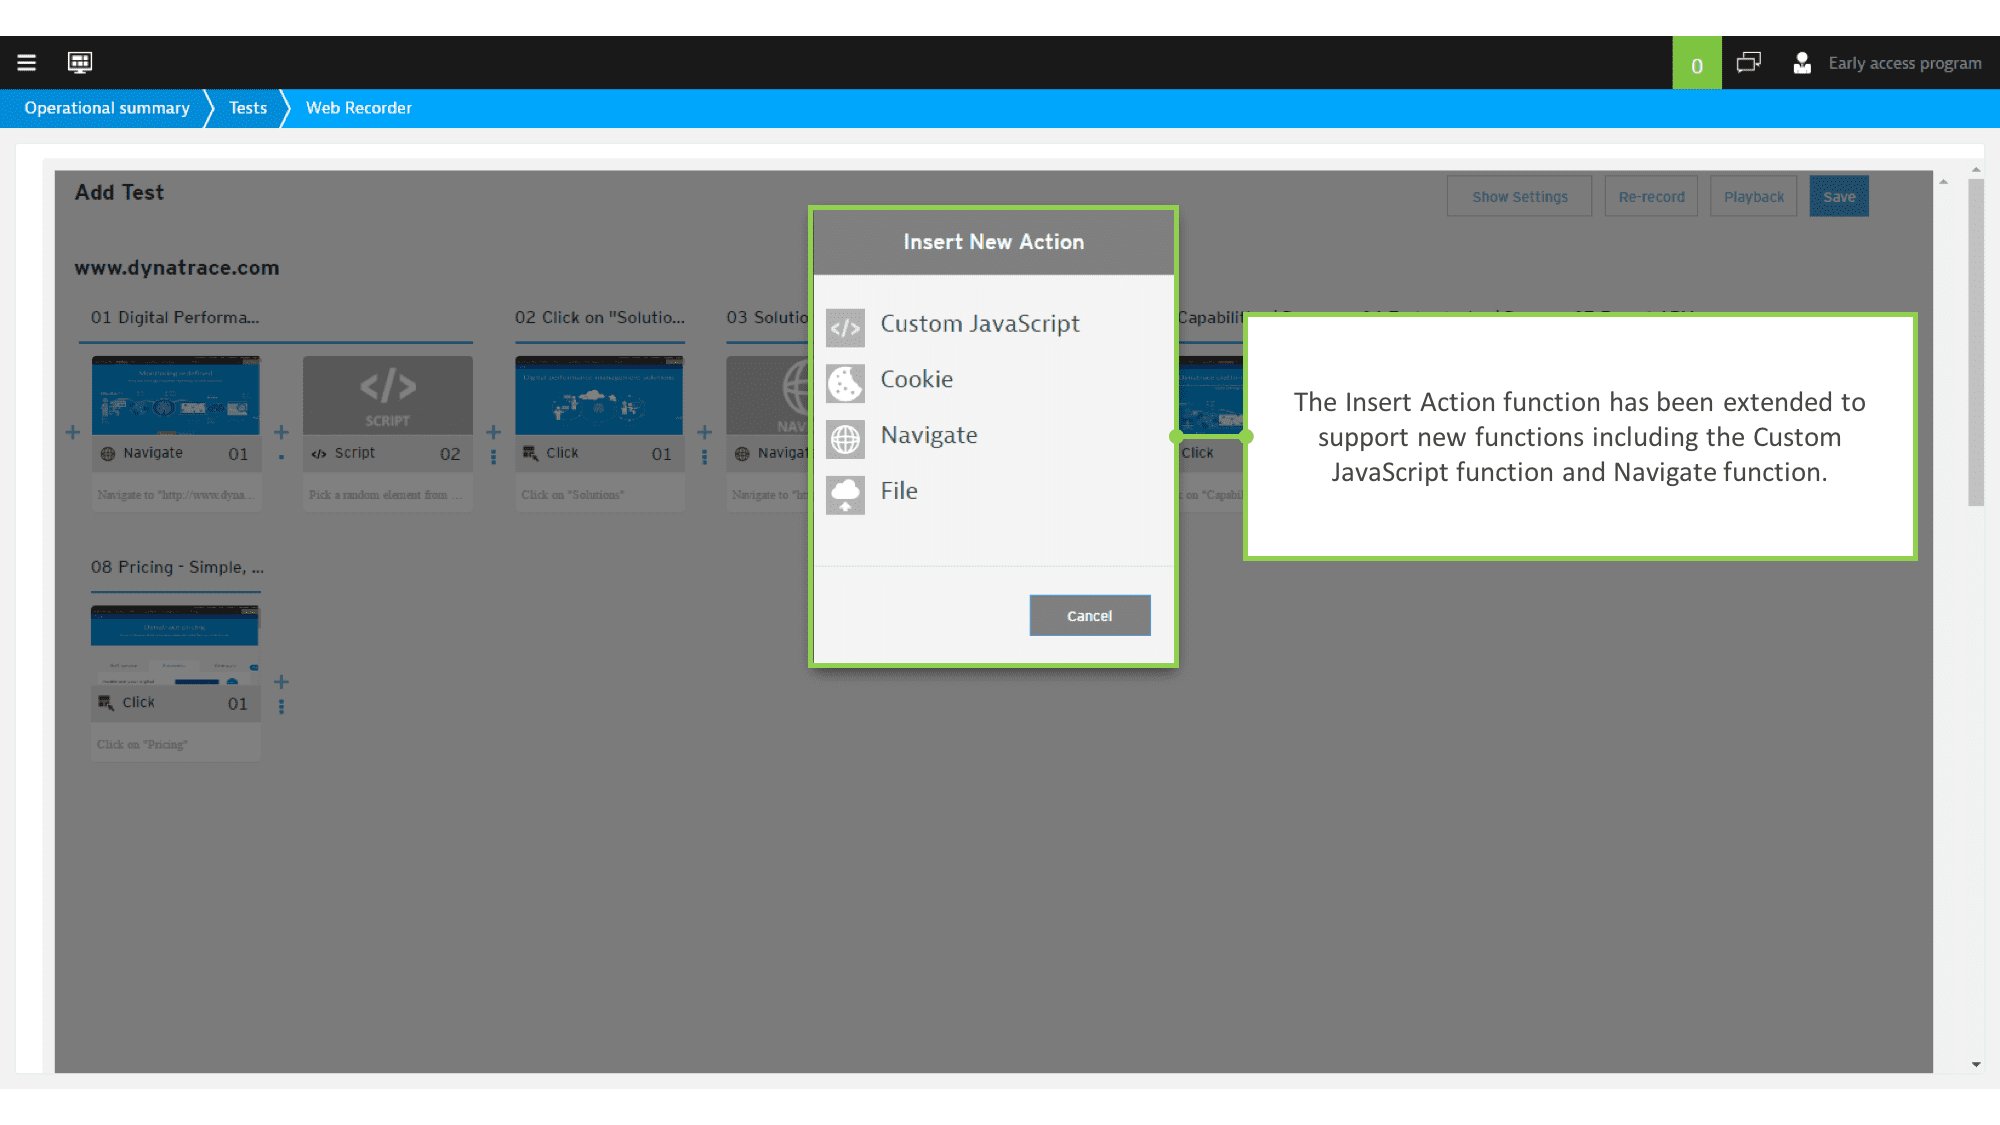
Task: Click 'Click on "Pricing"' description
Action: [x=142, y=745]
